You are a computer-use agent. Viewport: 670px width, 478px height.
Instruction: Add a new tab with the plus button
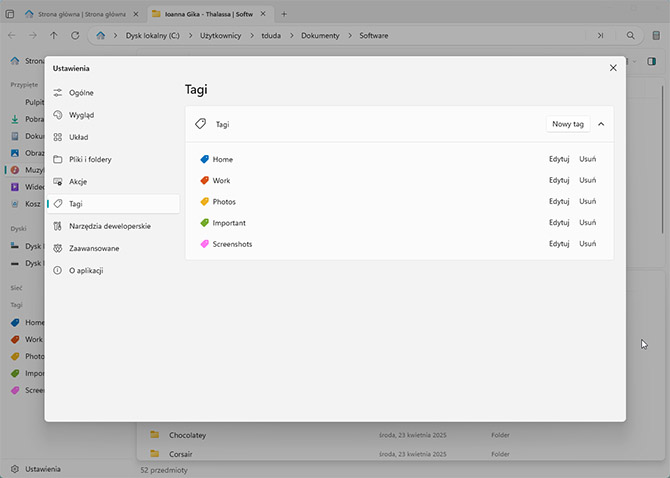point(284,14)
